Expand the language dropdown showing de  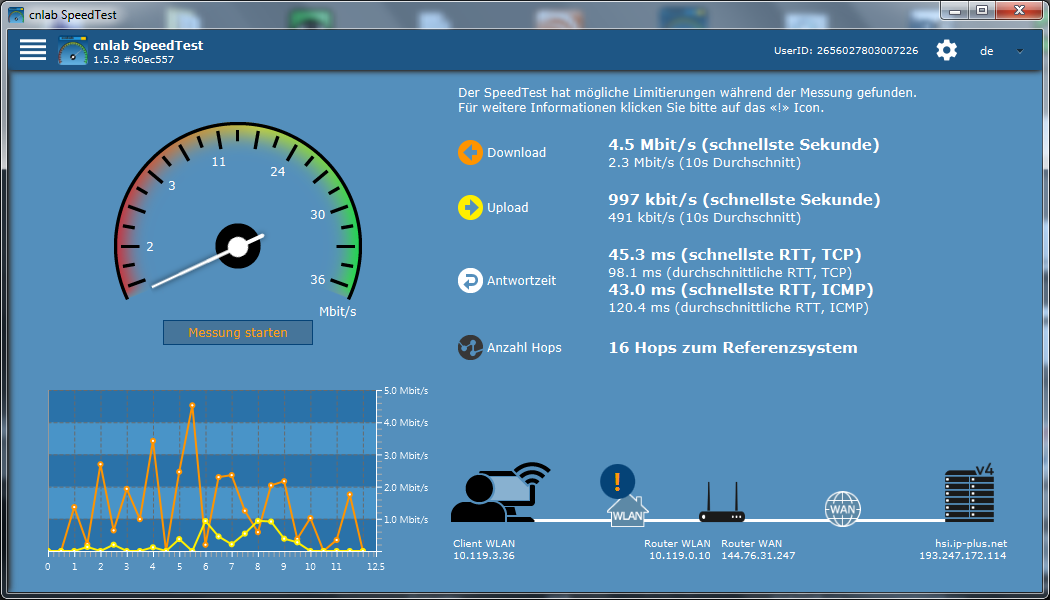(1002, 51)
